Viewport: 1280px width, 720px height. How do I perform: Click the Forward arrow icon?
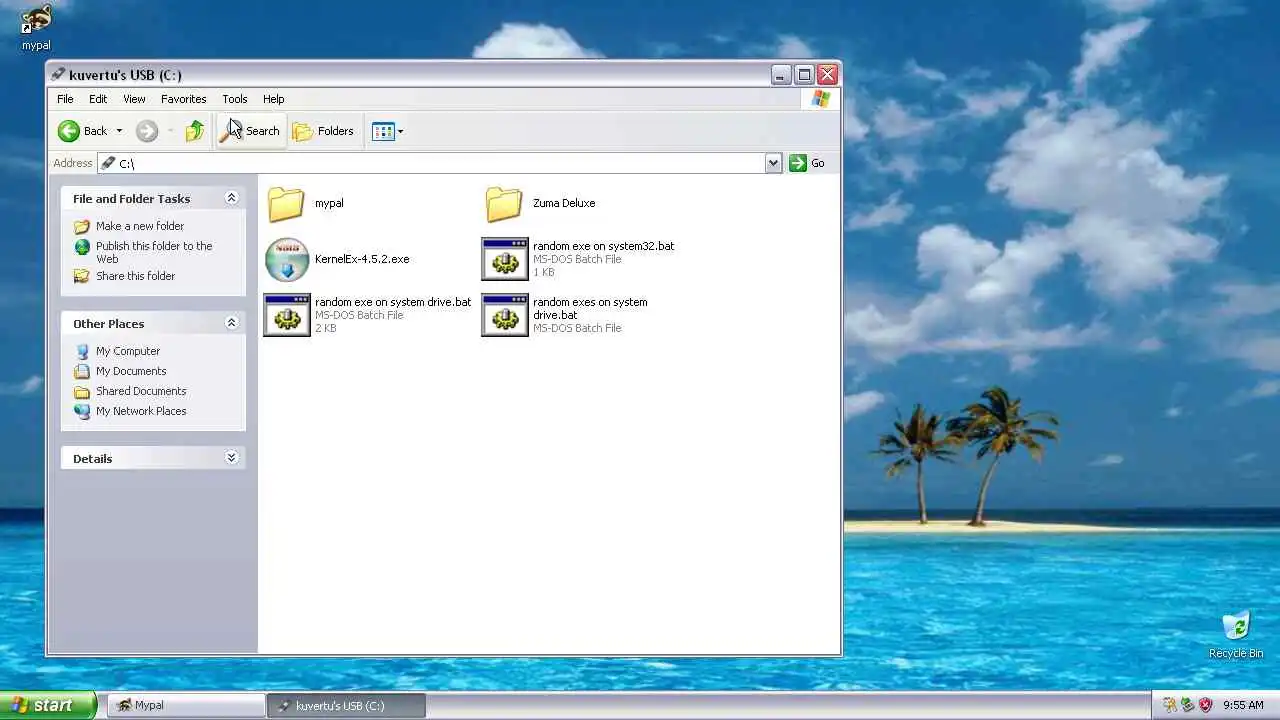click(147, 131)
